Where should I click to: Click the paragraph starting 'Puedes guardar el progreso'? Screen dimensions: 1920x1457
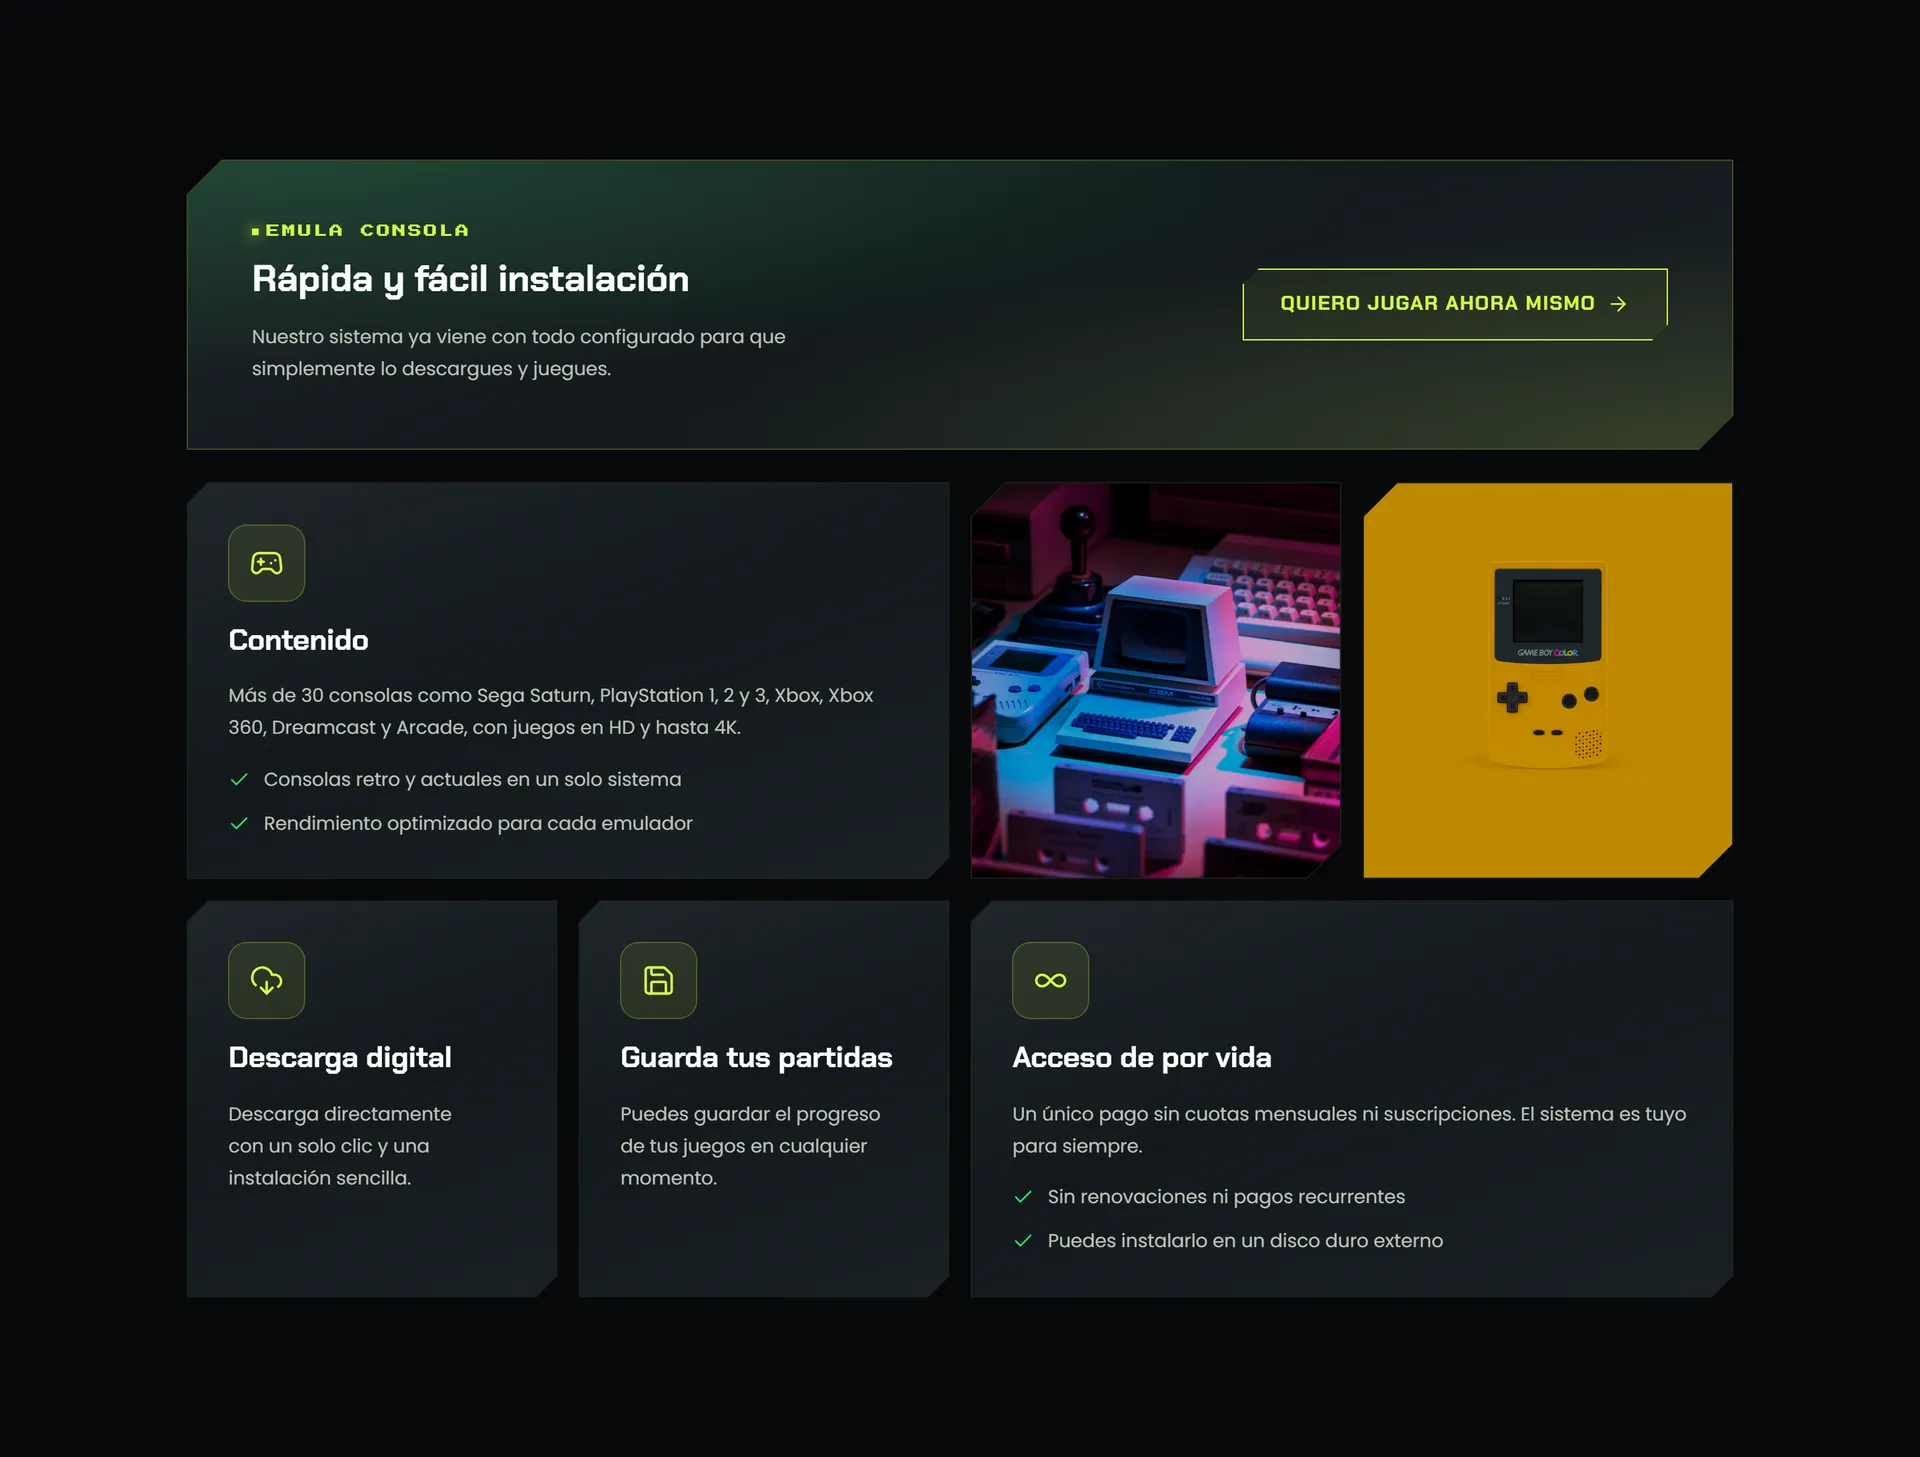(750, 1146)
